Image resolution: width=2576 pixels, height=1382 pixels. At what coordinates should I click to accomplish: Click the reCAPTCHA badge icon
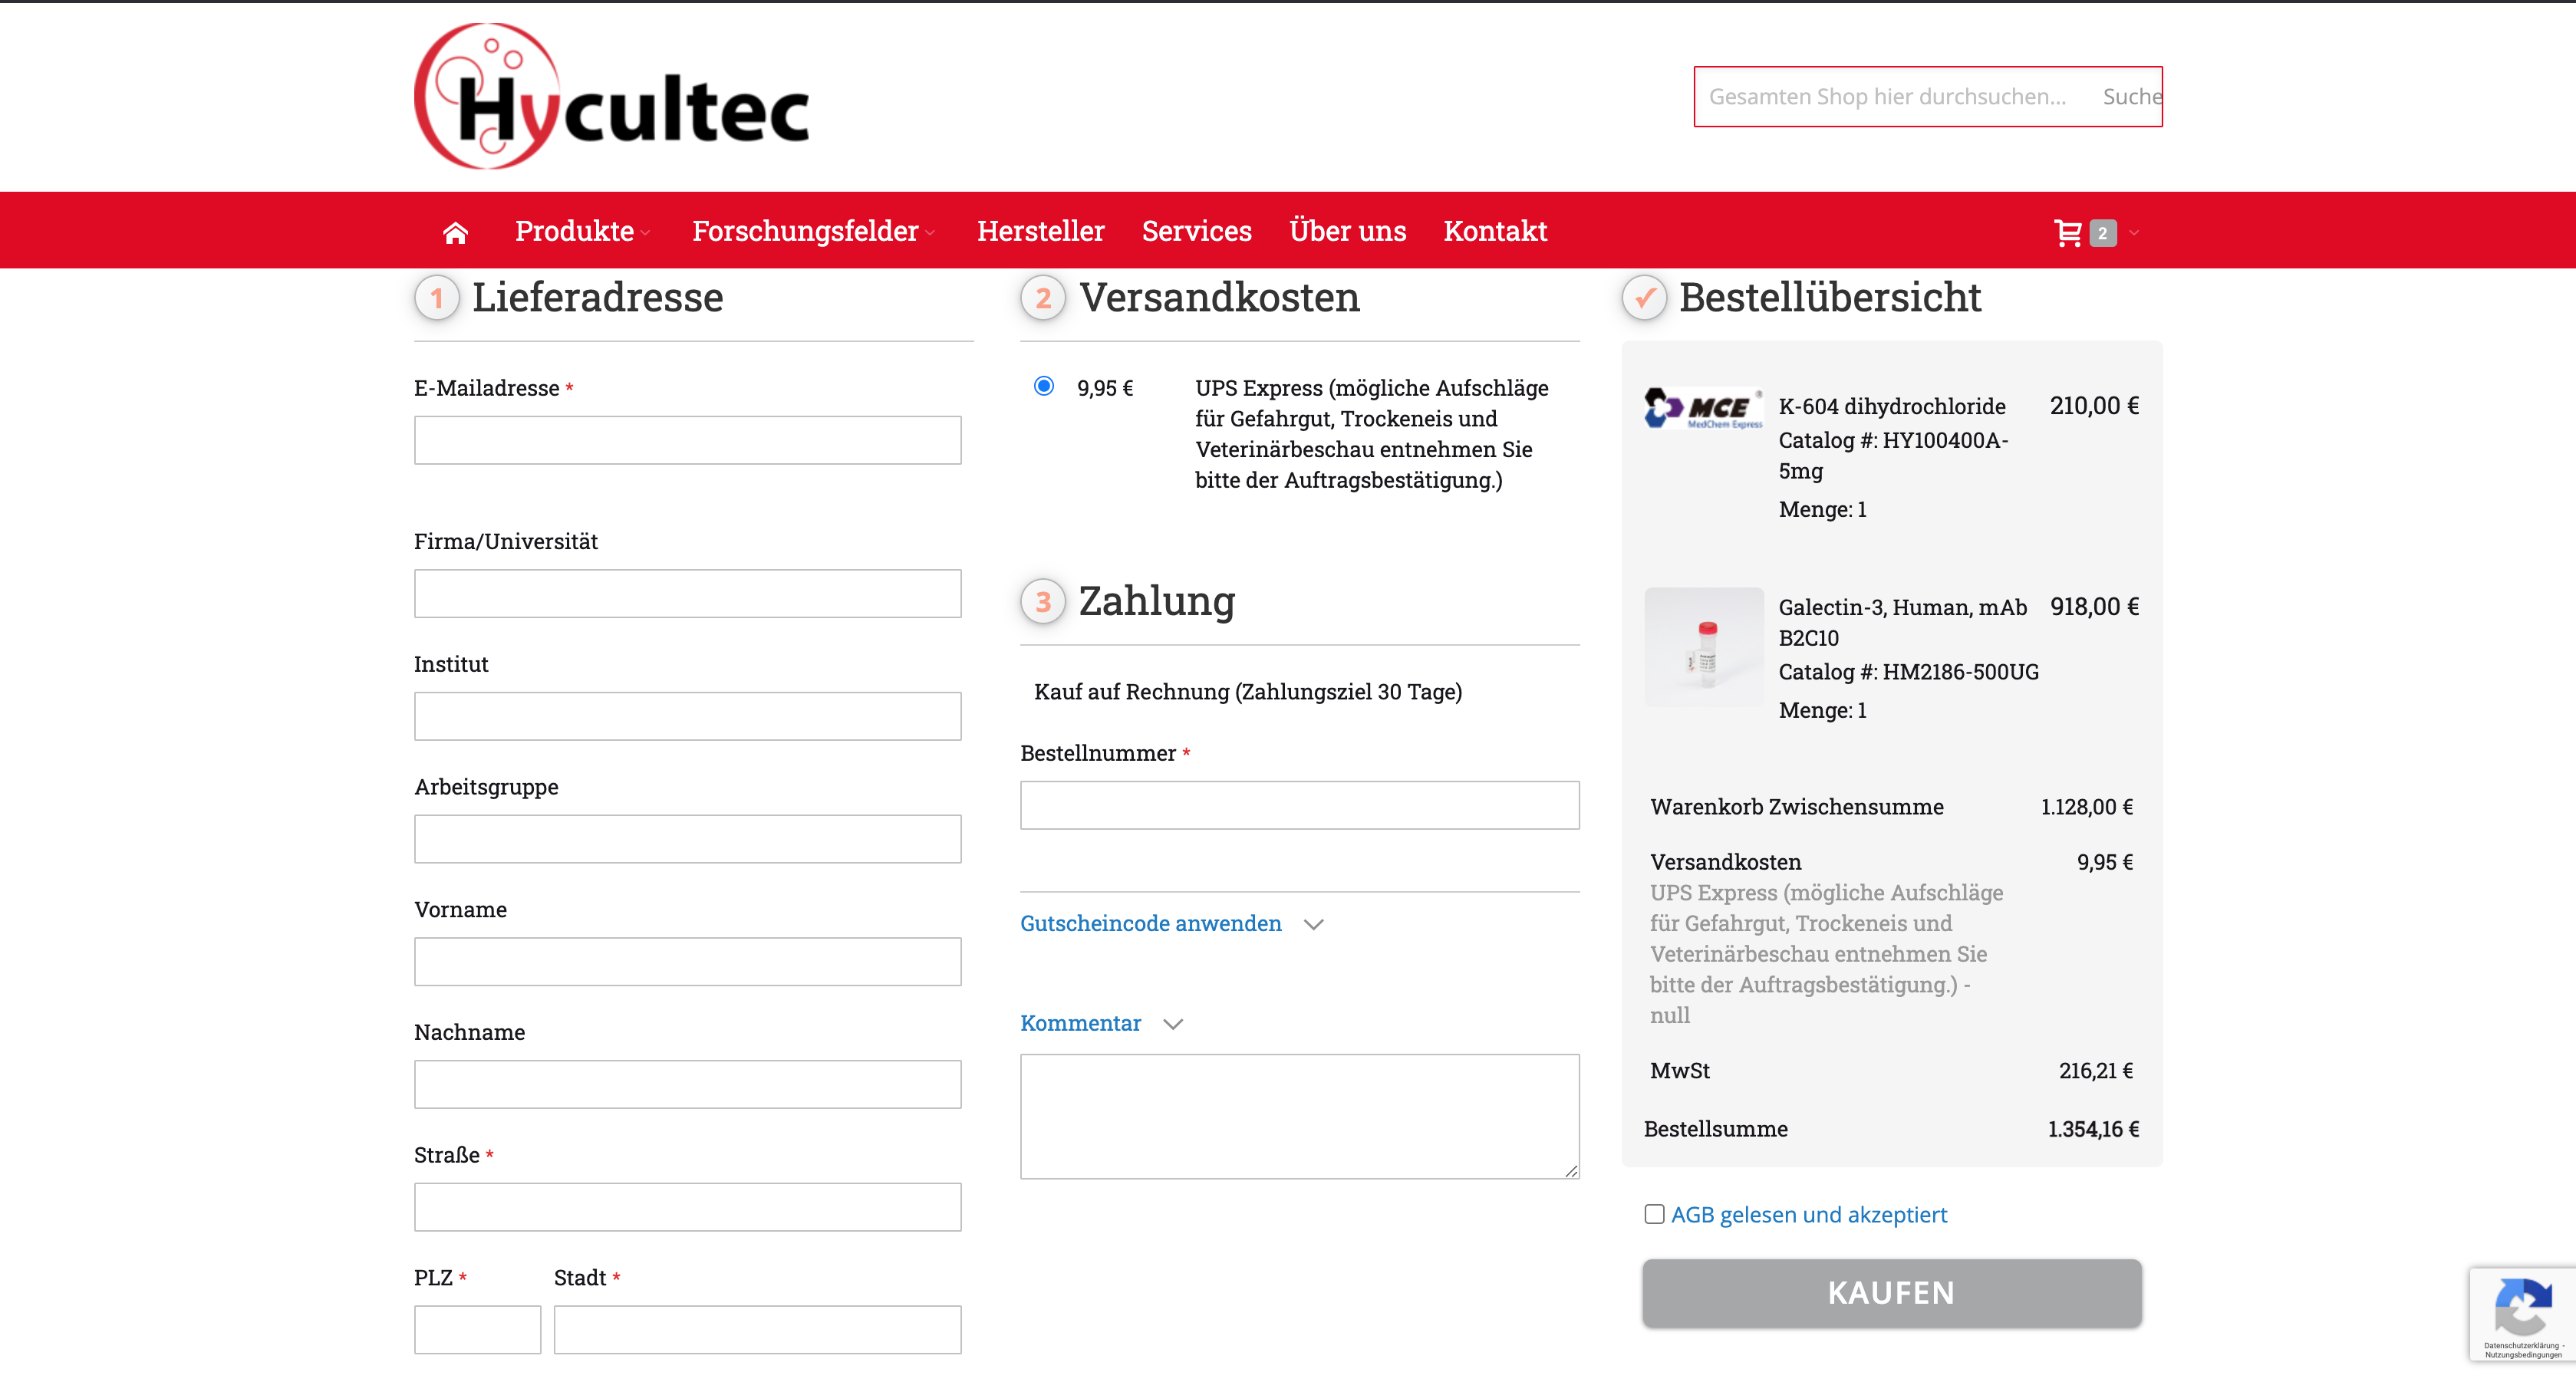pos(2522,1306)
